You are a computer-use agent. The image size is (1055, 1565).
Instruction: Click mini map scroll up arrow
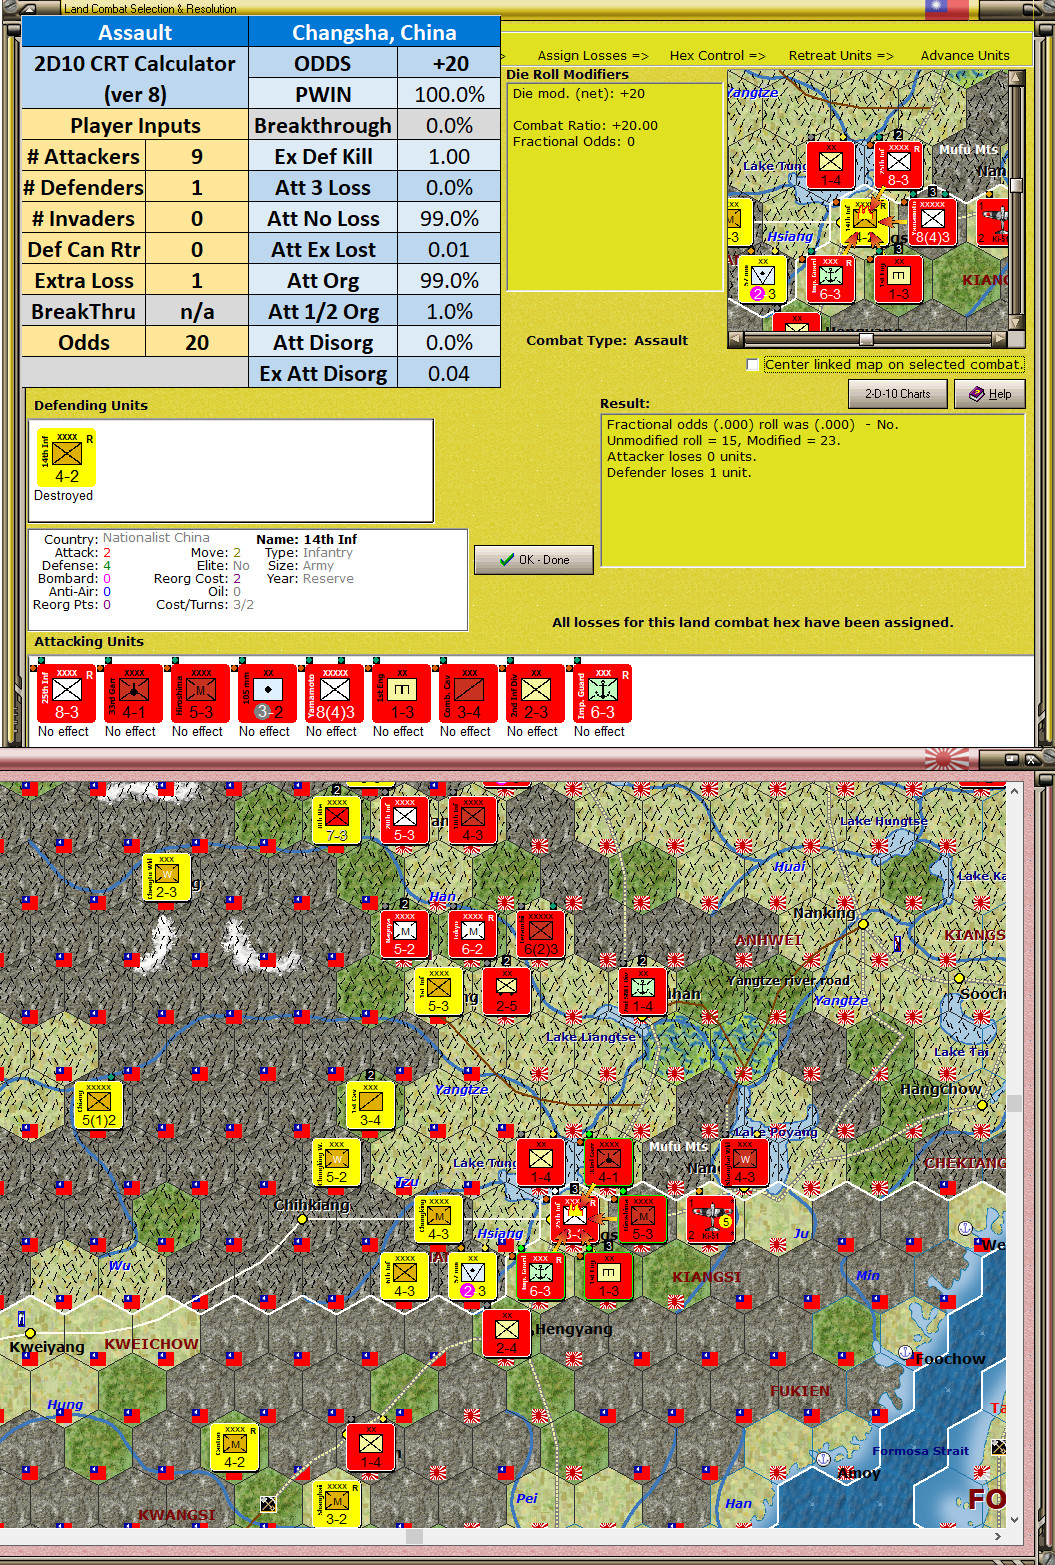(1016, 77)
